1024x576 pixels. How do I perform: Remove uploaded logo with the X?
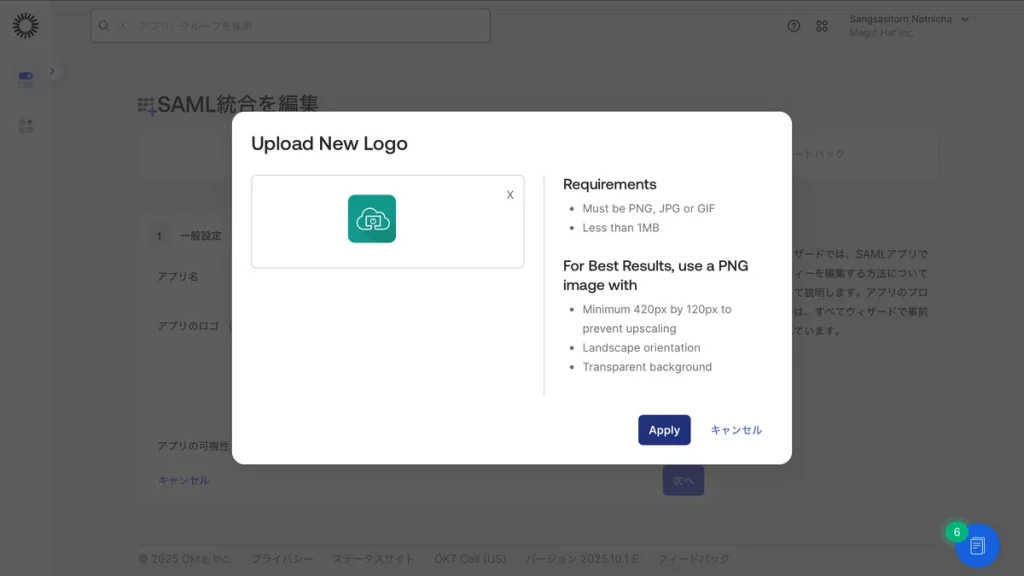coord(510,195)
